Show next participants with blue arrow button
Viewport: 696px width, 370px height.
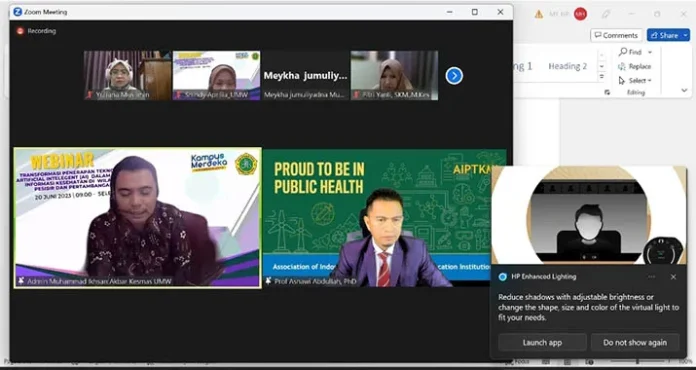(454, 76)
